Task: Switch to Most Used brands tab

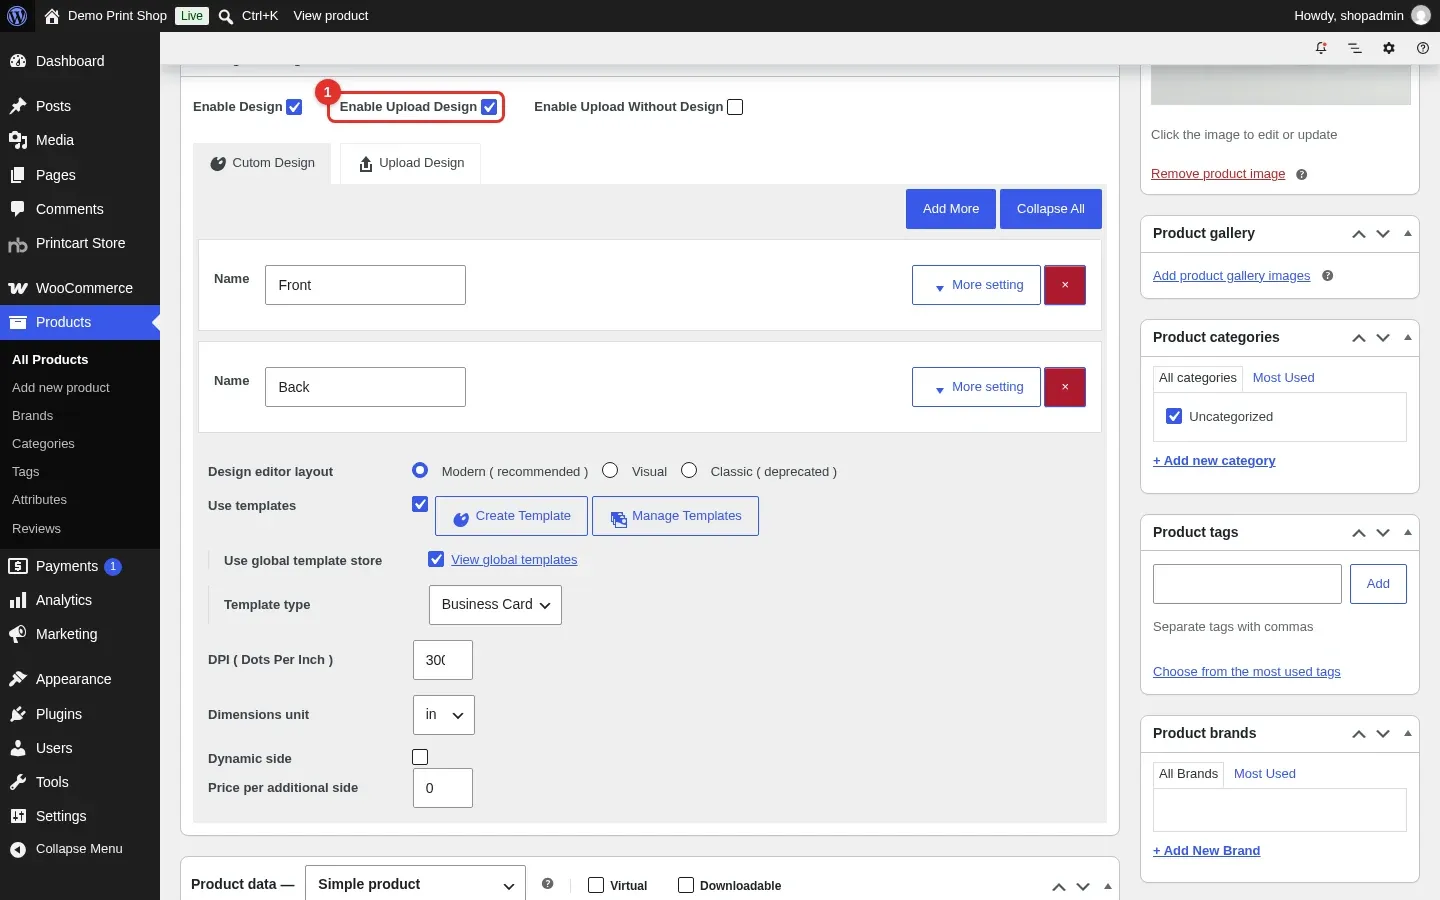Action: [x=1264, y=774]
